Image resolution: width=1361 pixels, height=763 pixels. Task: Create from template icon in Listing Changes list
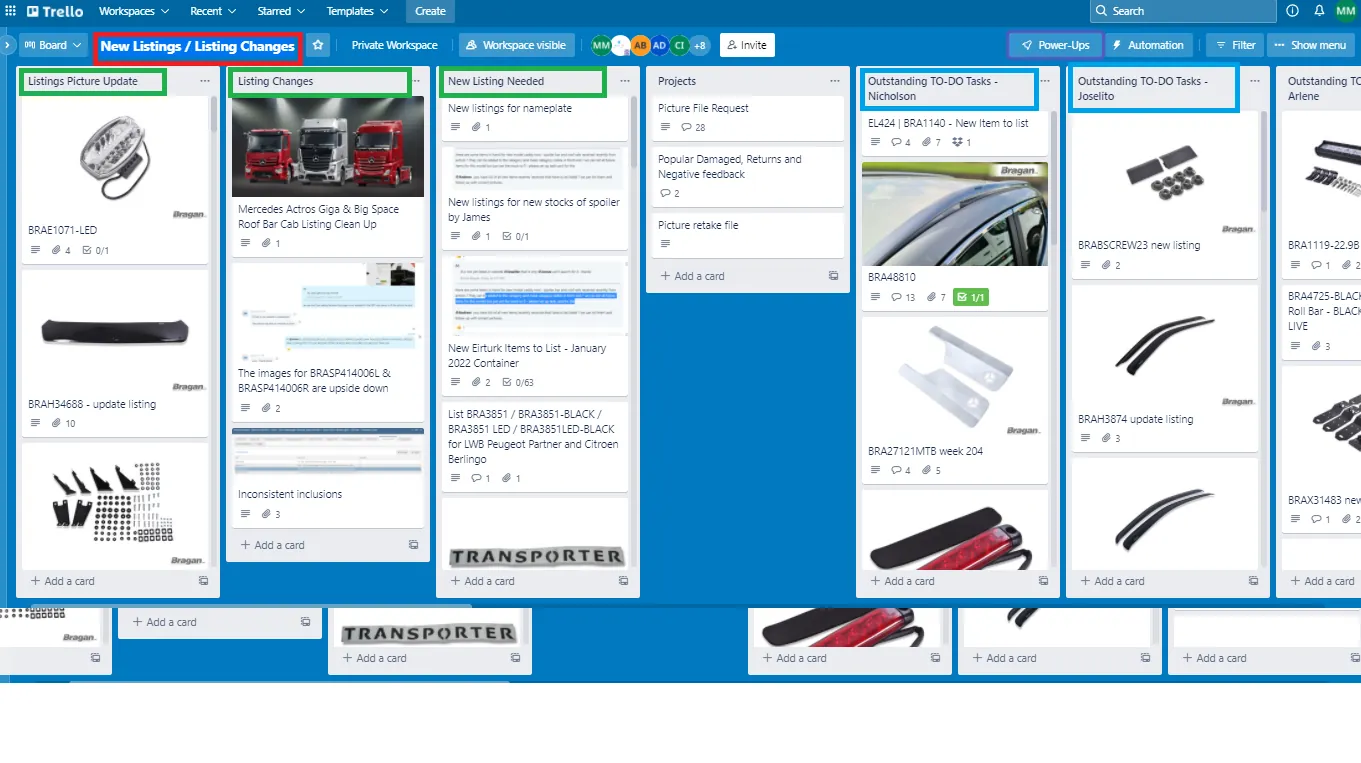pos(414,545)
